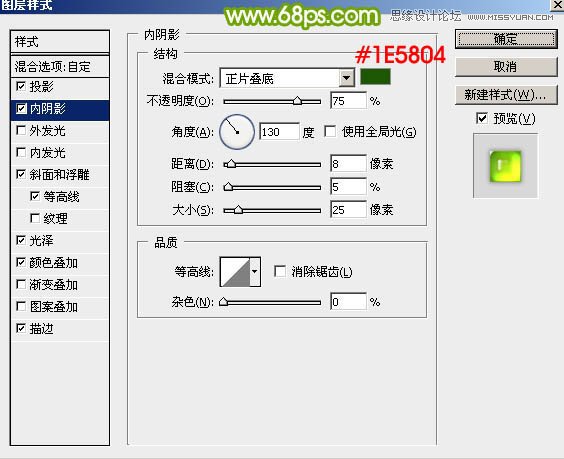Screen dimensions: 564x459
Task: Click the distance field showing 8
Action: (x=348, y=164)
